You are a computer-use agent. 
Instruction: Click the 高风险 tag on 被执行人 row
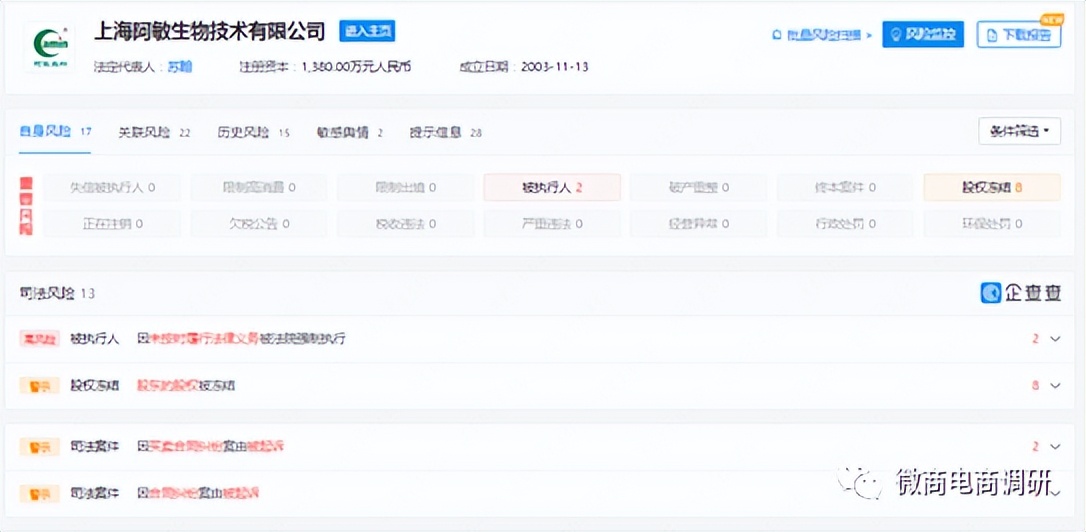coord(39,339)
